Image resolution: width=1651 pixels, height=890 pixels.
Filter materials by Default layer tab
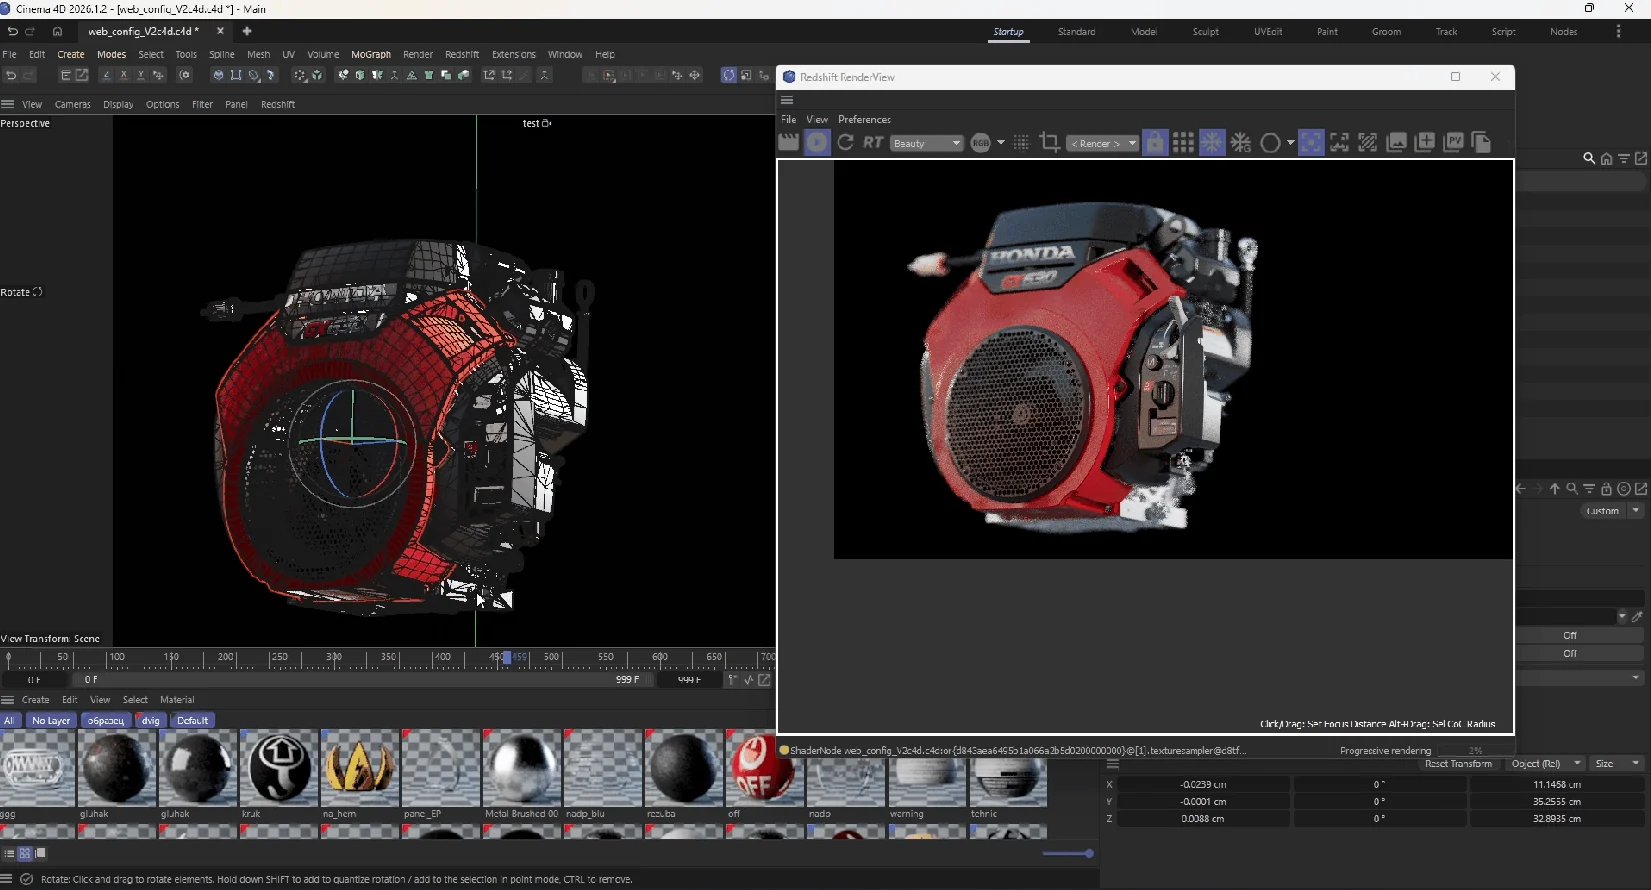(192, 720)
